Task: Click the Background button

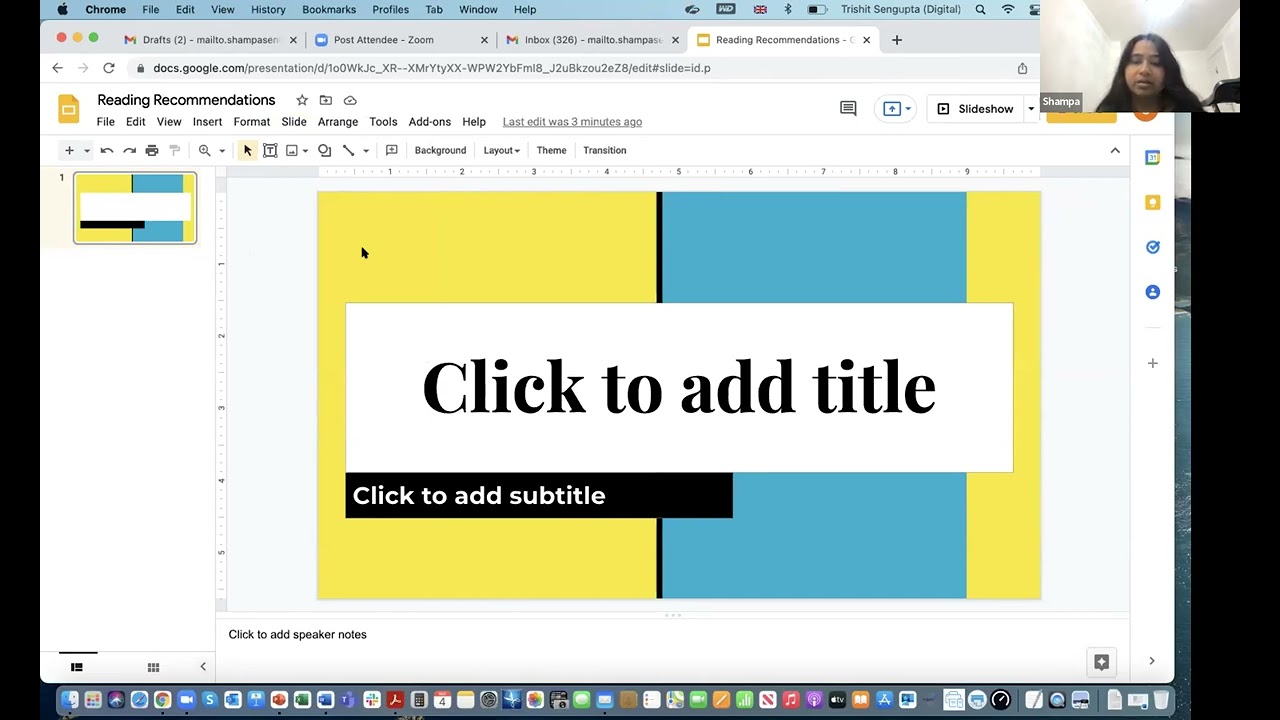Action: tap(440, 150)
